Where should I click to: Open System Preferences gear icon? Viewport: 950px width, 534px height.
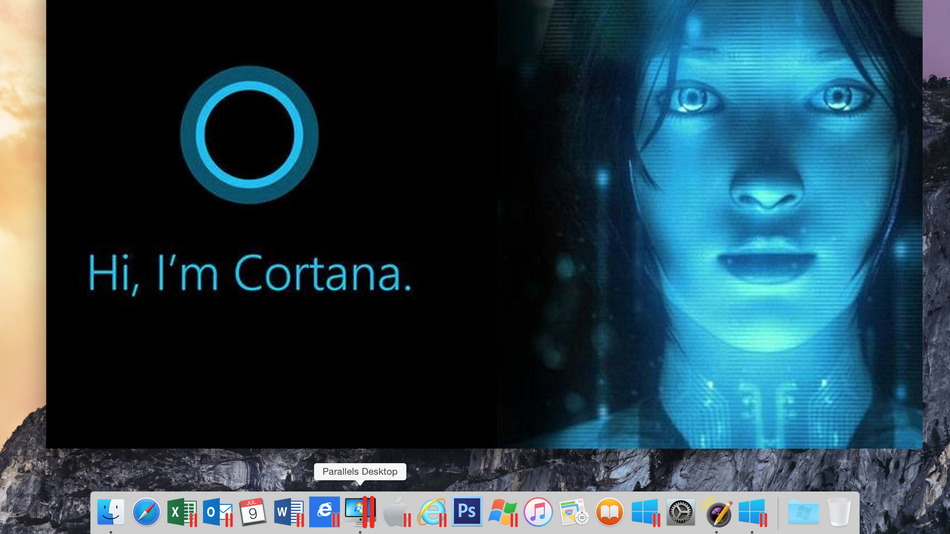pyautogui.click(x=681, y=512)
